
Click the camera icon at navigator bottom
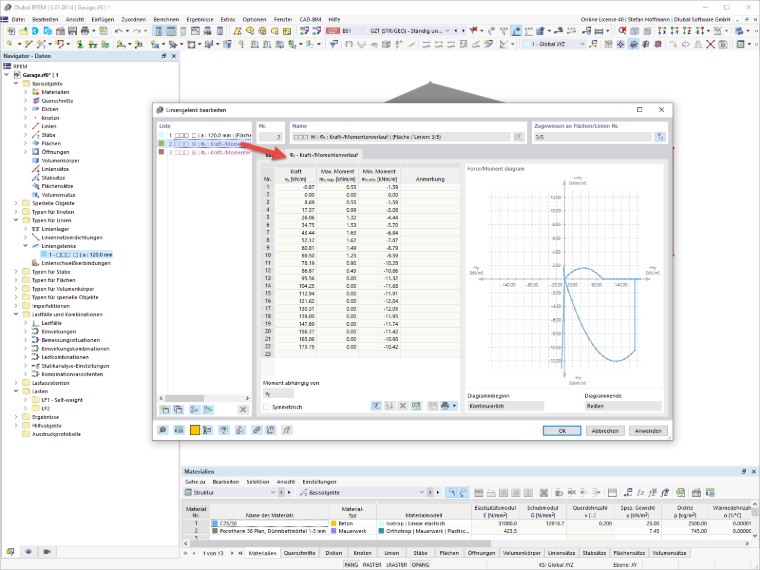pos(47,552)
